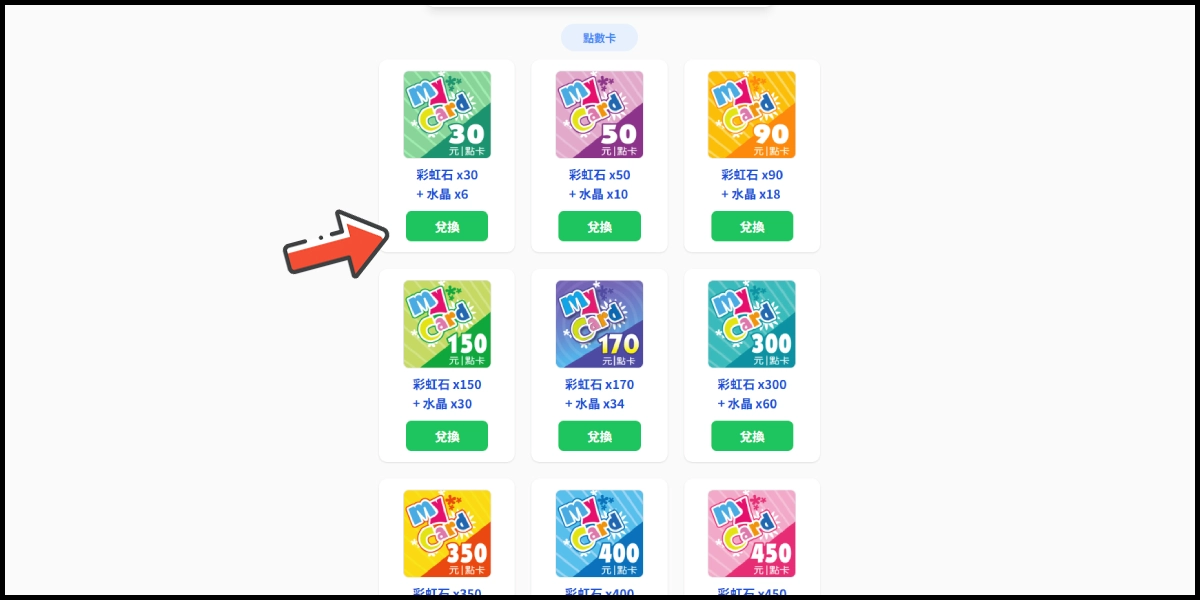
Task: Click the 水晶 x60 bonus text
Action: pyautogui.click(x=747, y=404)
